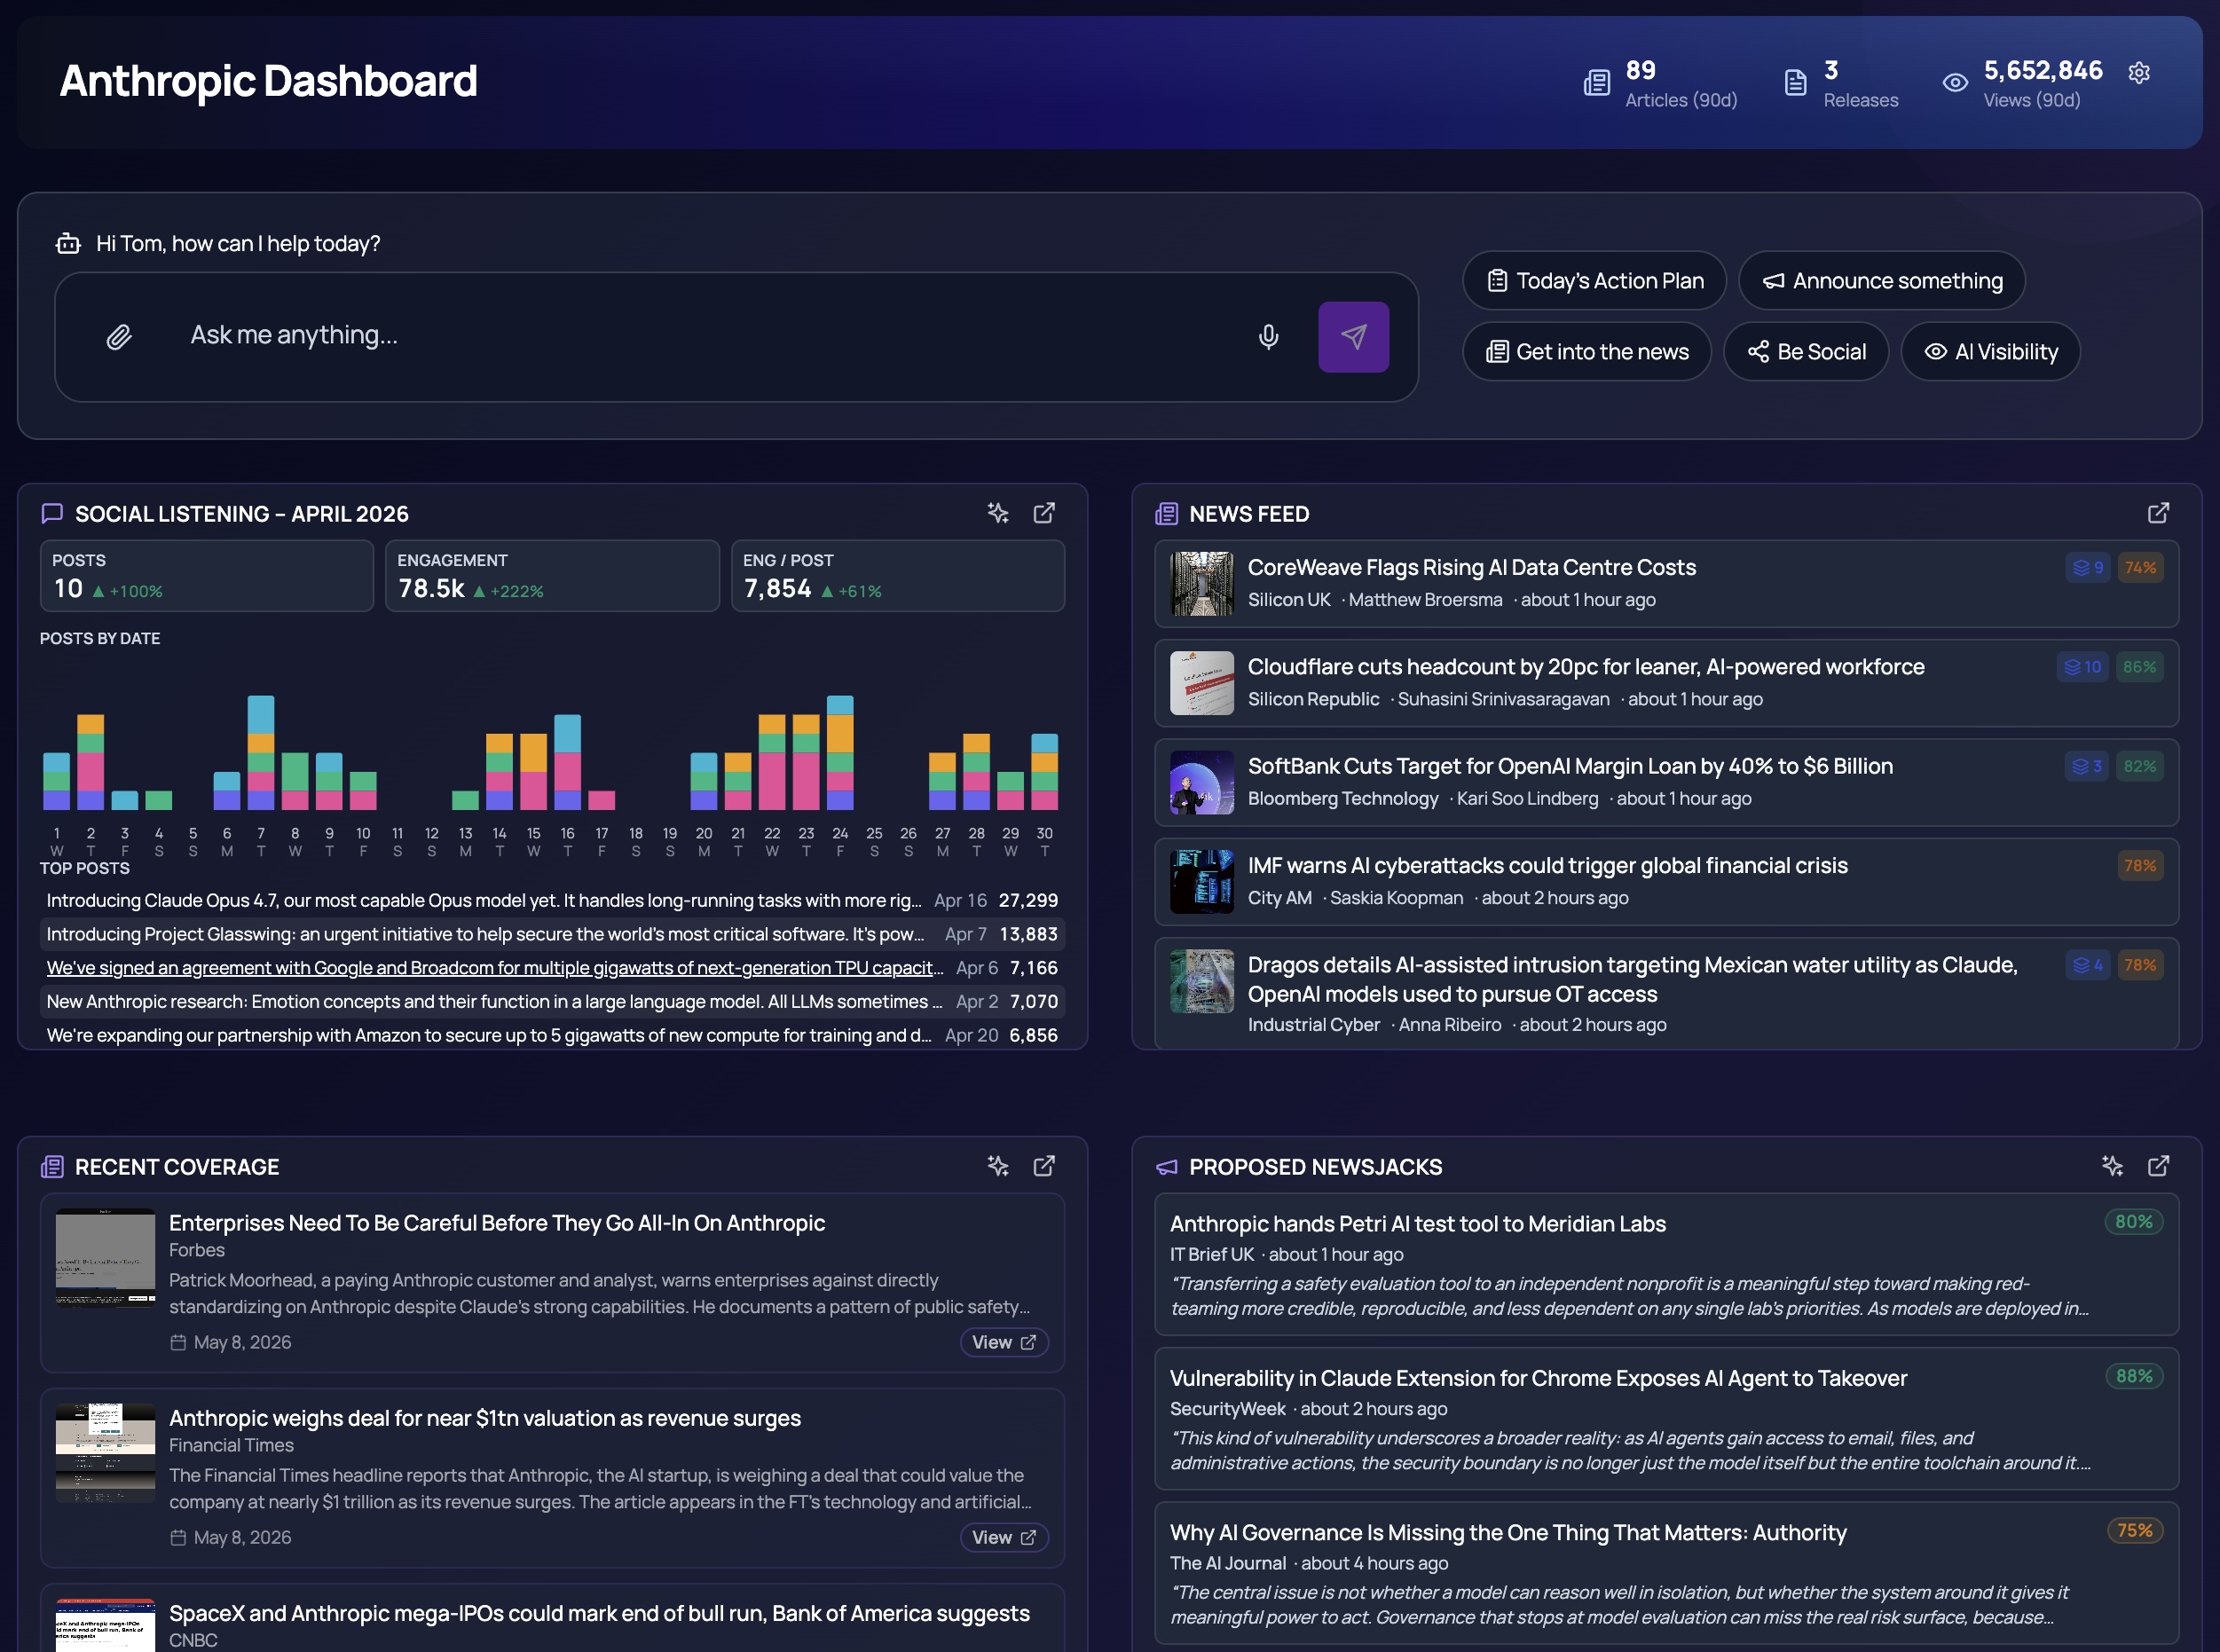The width and height of the screenshot is (2220, 1652).
Task: Click the sparkle icon in Recent Coverage
Action: tap(998, 1166)
